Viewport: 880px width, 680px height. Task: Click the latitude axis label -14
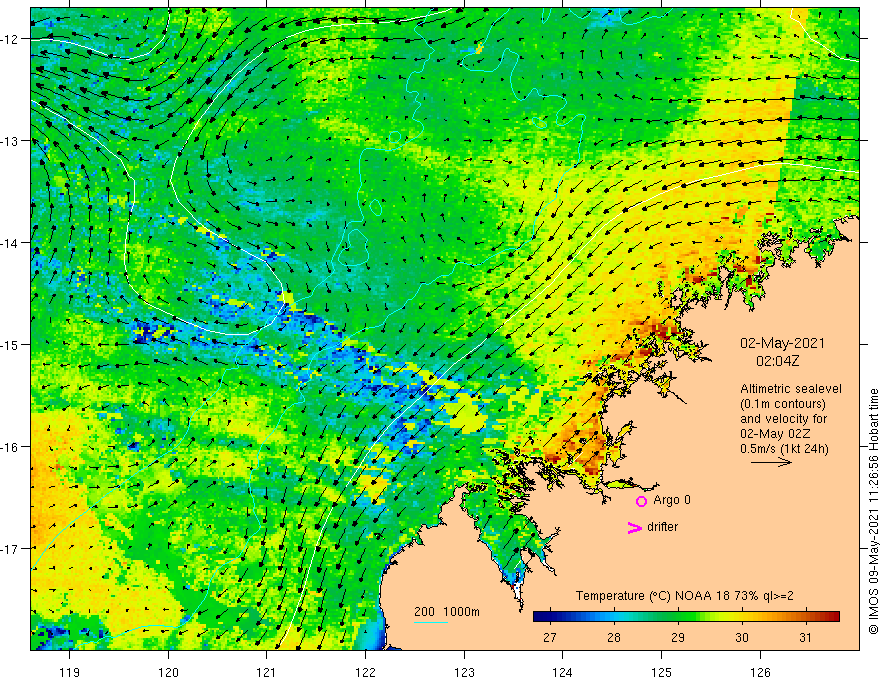pyautogui.click(x=10, y=243)
